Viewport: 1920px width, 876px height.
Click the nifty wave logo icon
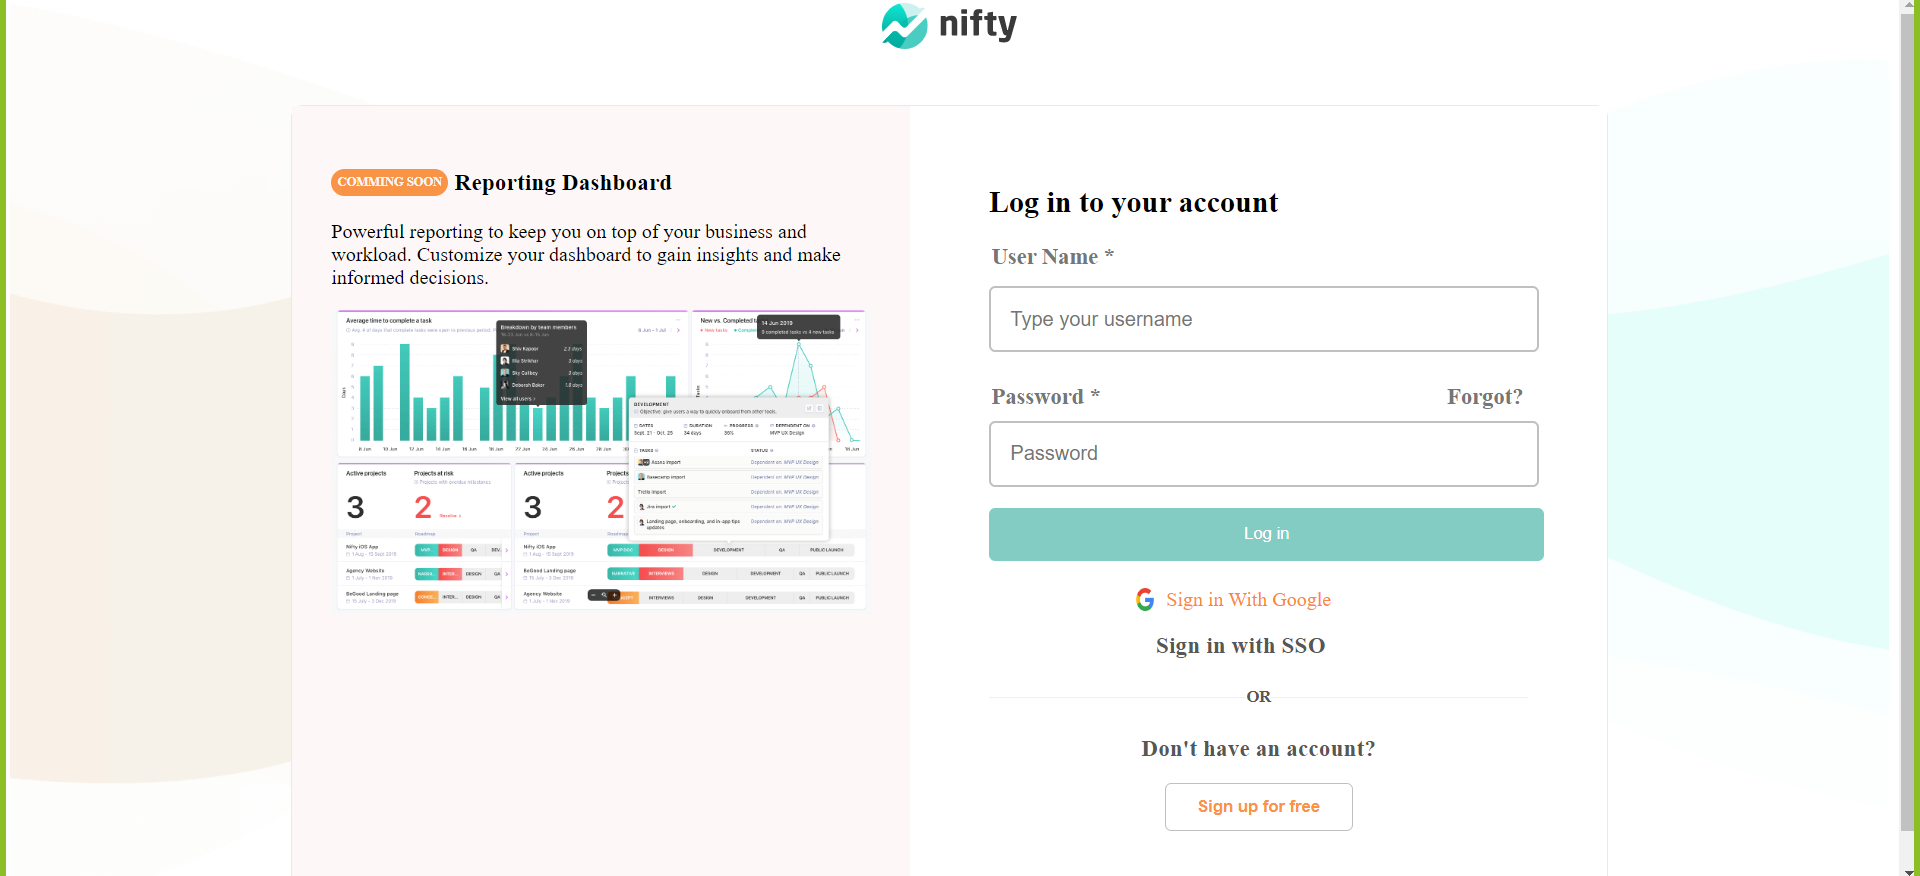click(904, 26)
